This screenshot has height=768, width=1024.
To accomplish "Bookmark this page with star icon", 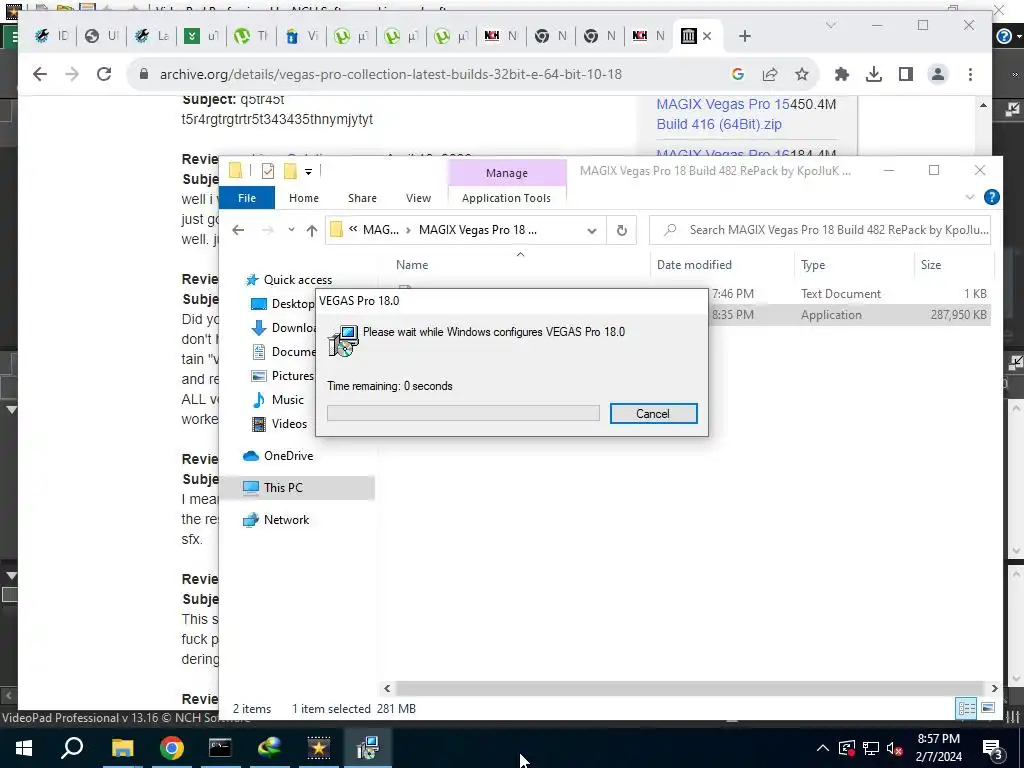I will pyautogui.click(x=802, y=74).
